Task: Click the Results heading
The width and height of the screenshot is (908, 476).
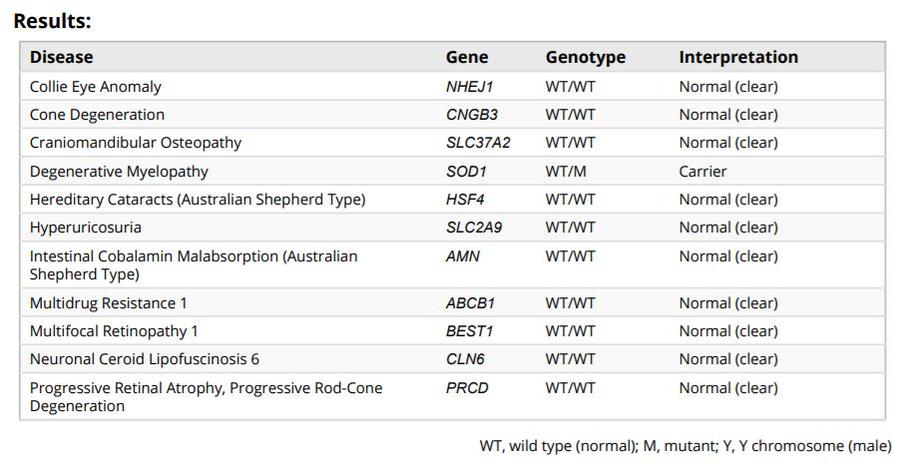Action: point(52,21)
